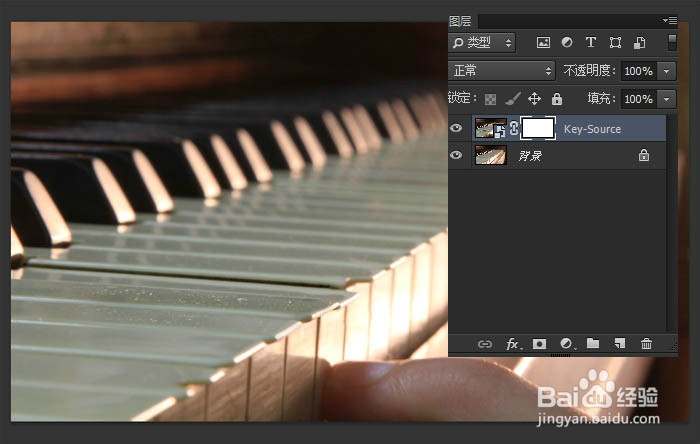Lock all padlock icon
Screen dimensions: 700x444
(556, 99)
